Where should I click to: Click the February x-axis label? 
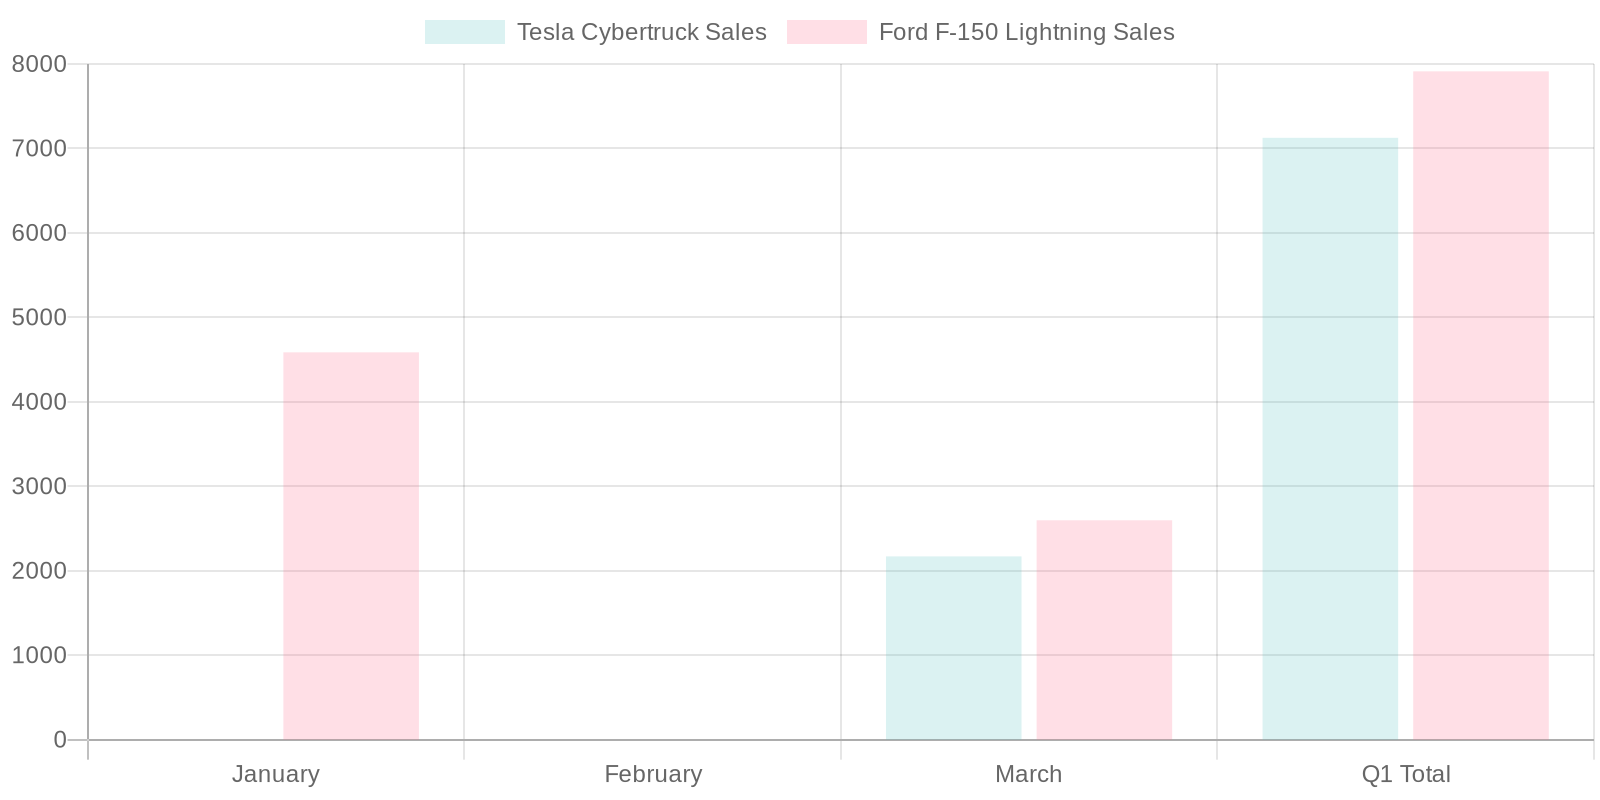653,774
